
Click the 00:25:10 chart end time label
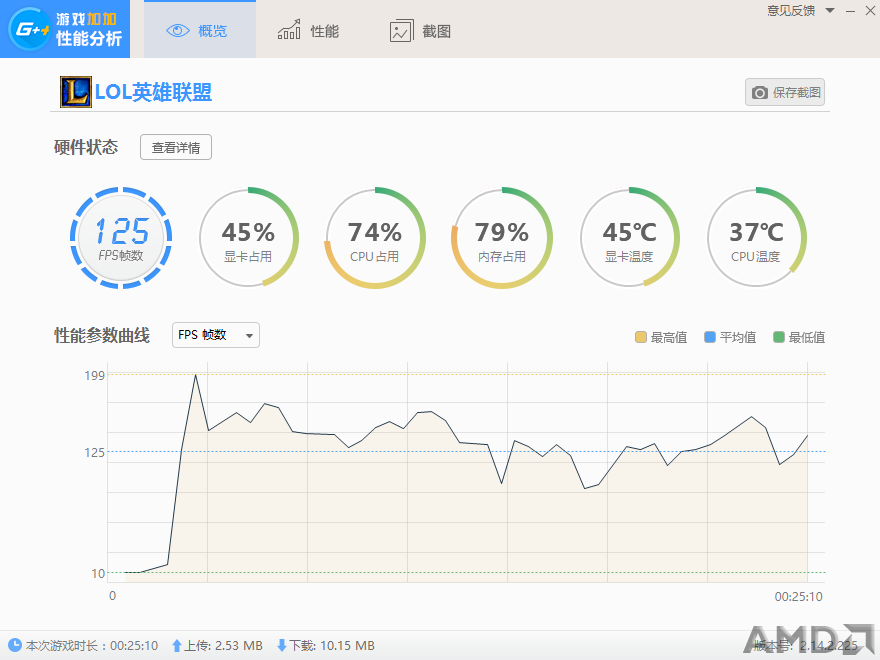(798, 597)
